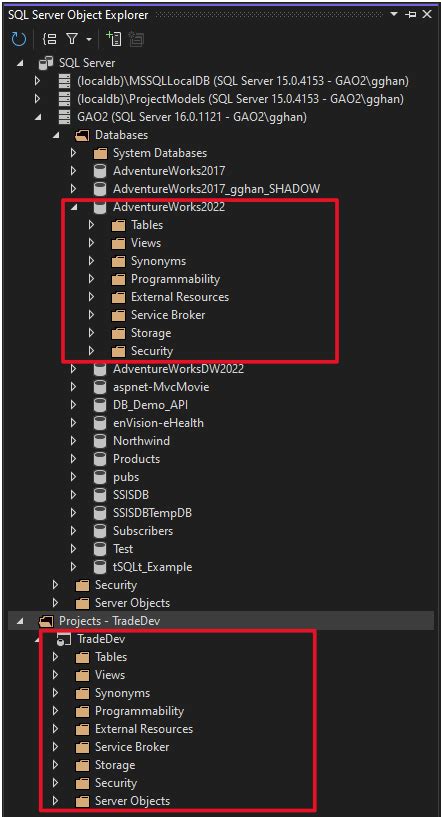Select Server Objects under TradeDev project
The image size is (441, 817).
(x=132, y=801)
